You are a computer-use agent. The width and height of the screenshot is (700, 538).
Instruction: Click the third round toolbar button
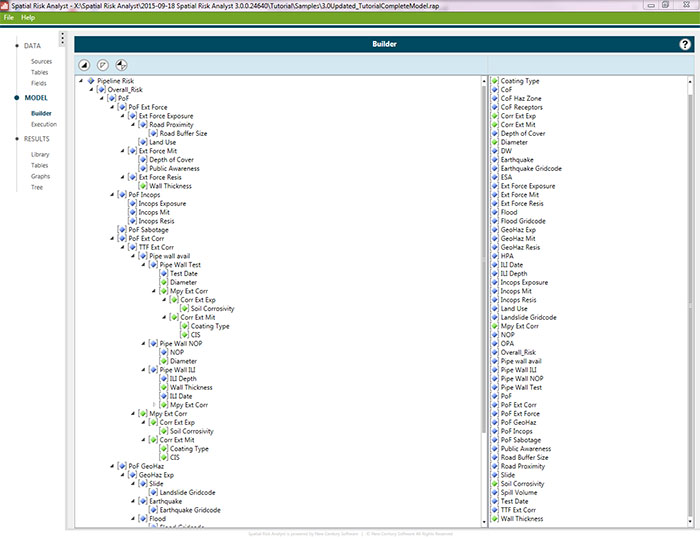coord(121,65)
